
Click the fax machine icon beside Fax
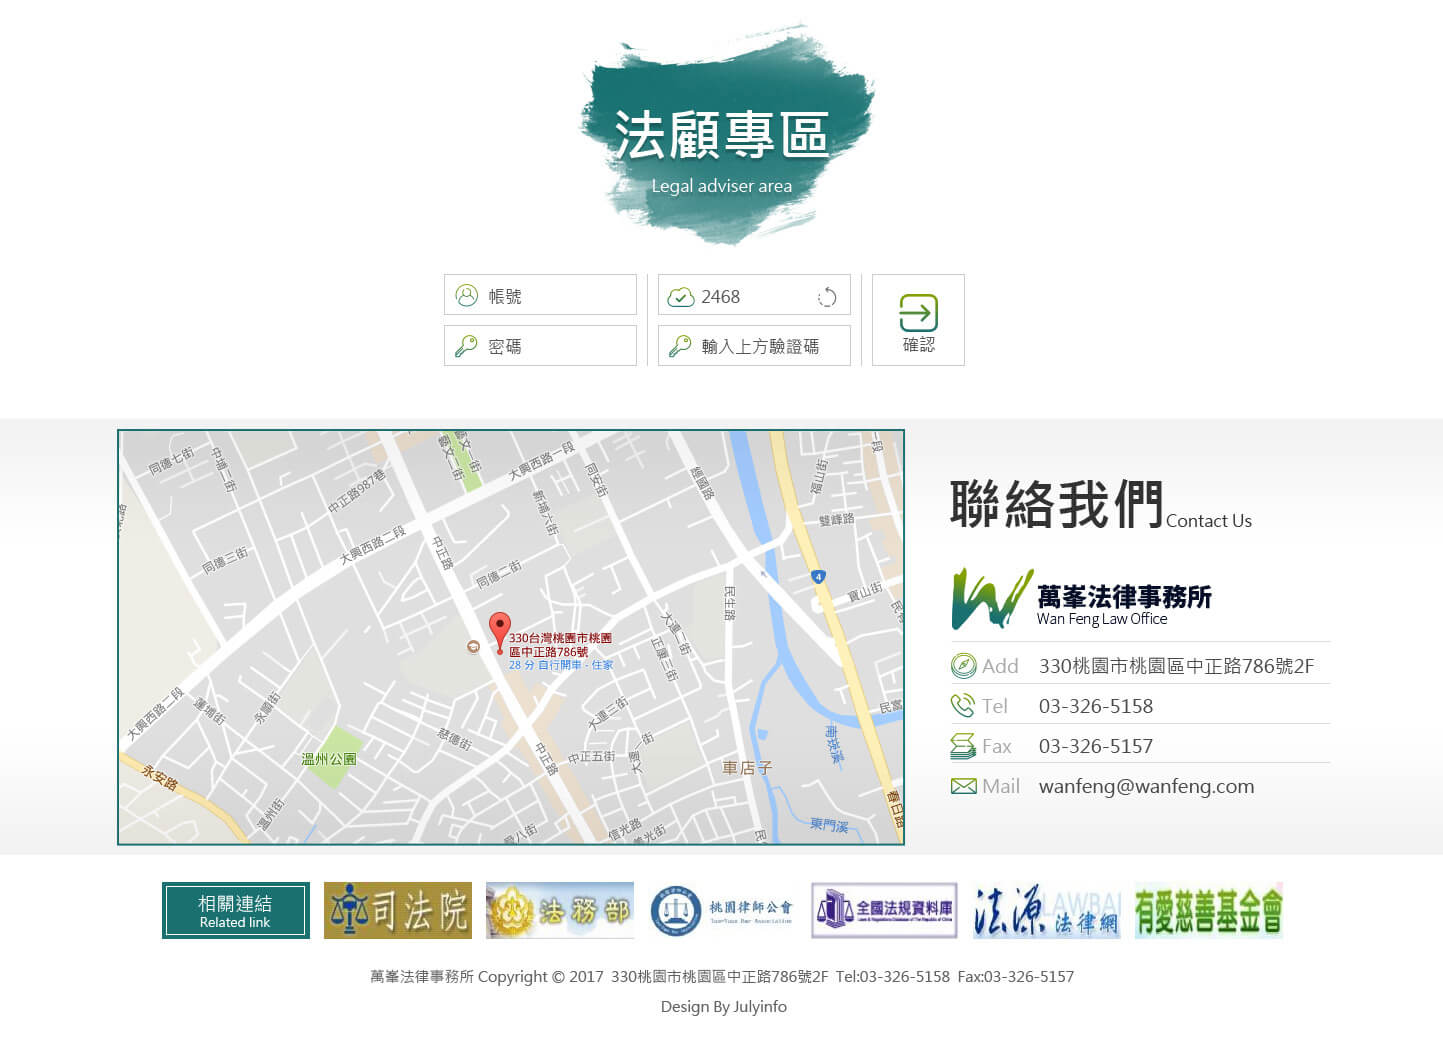961,744
